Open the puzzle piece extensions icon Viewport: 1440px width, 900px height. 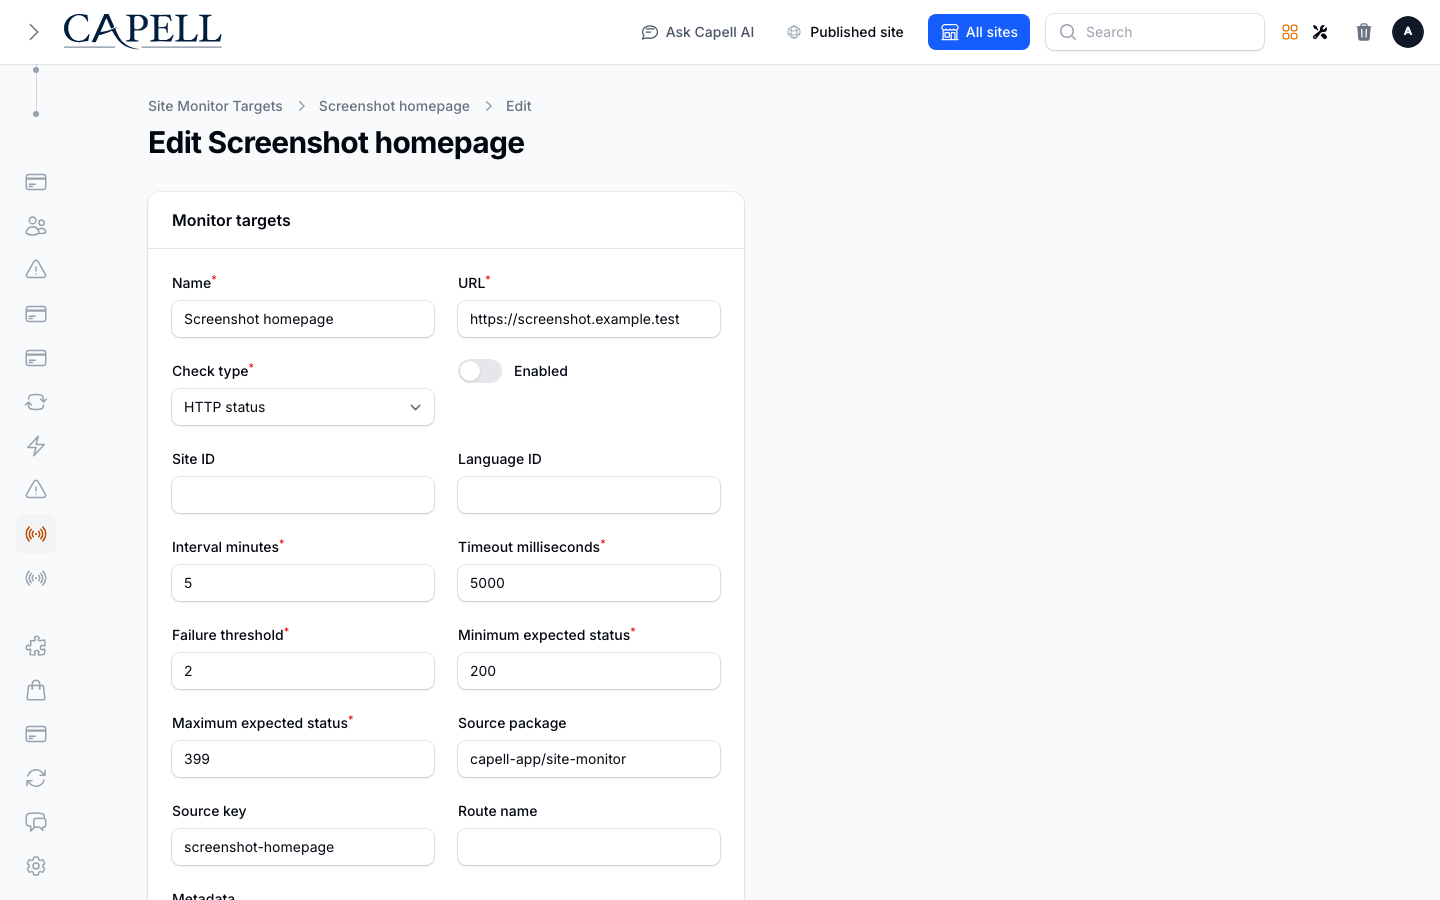coord(36,646)
